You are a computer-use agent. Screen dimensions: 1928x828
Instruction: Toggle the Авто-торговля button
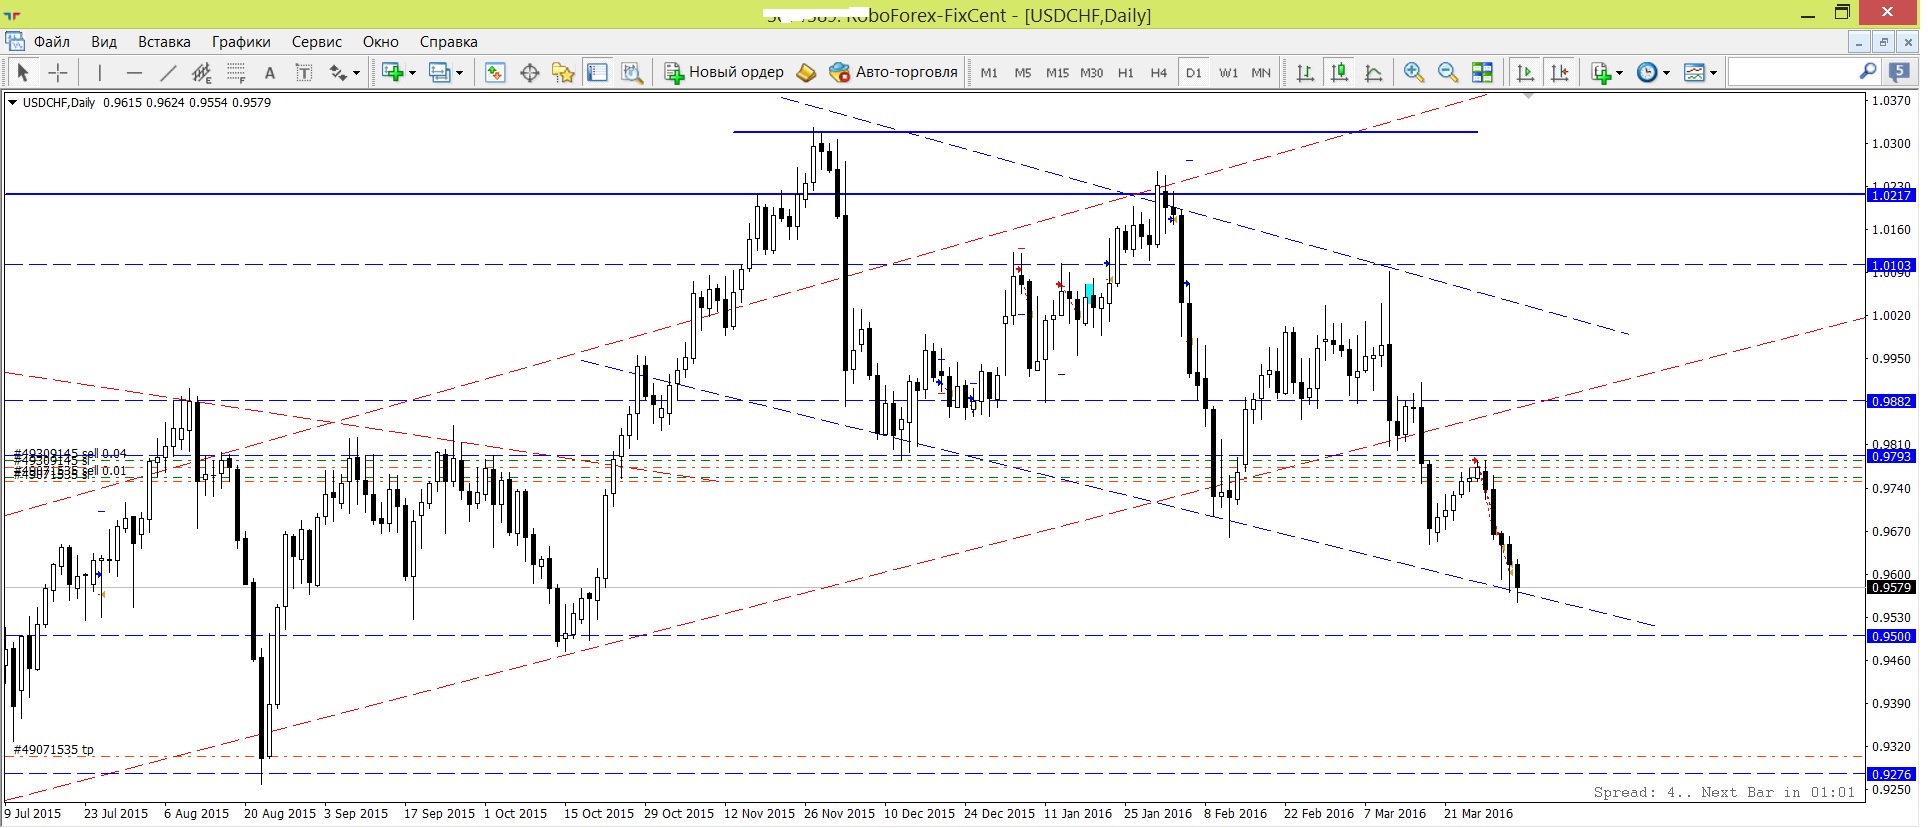(893, 72)
